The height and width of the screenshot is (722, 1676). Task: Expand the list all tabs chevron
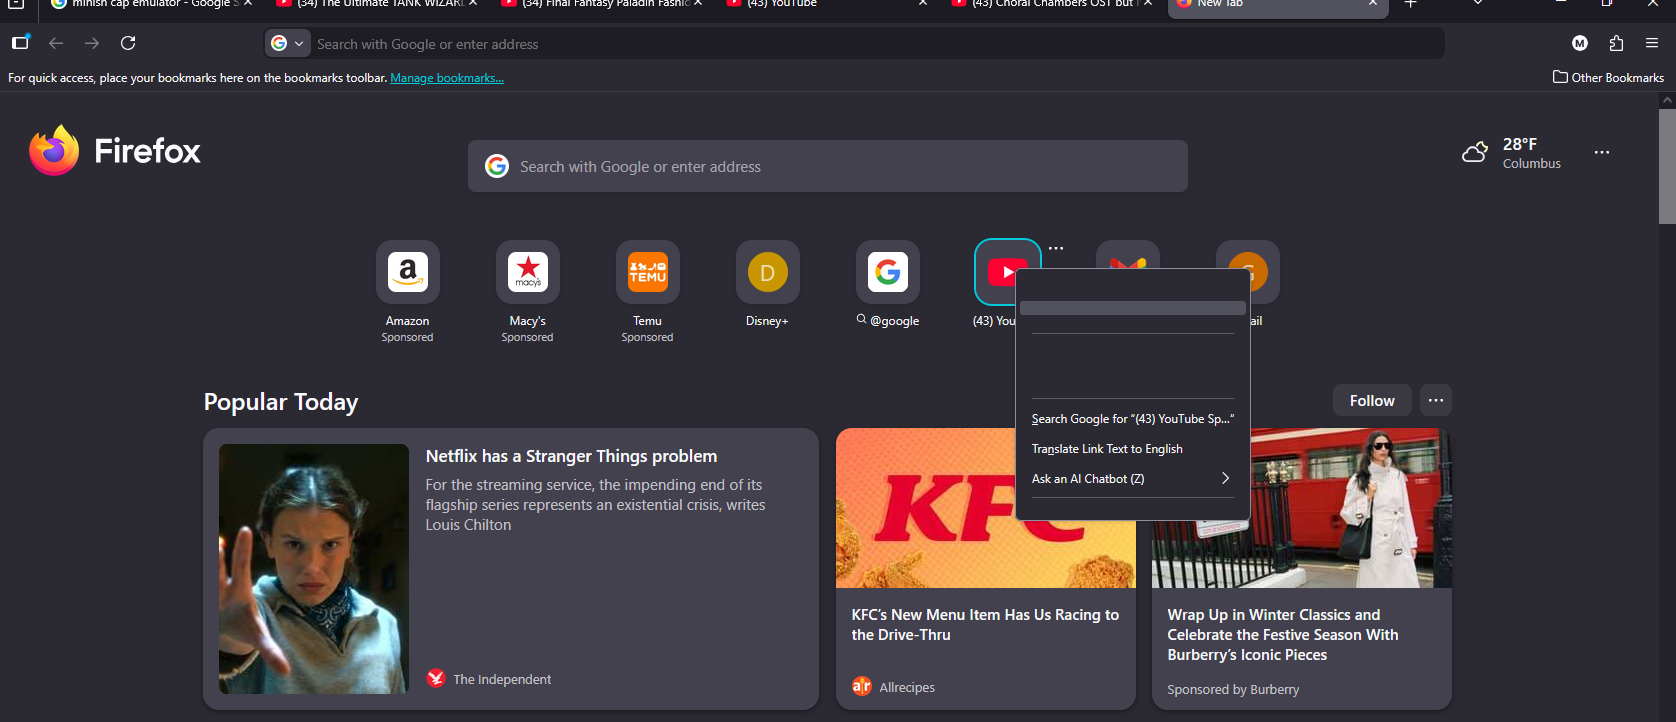1477,4
